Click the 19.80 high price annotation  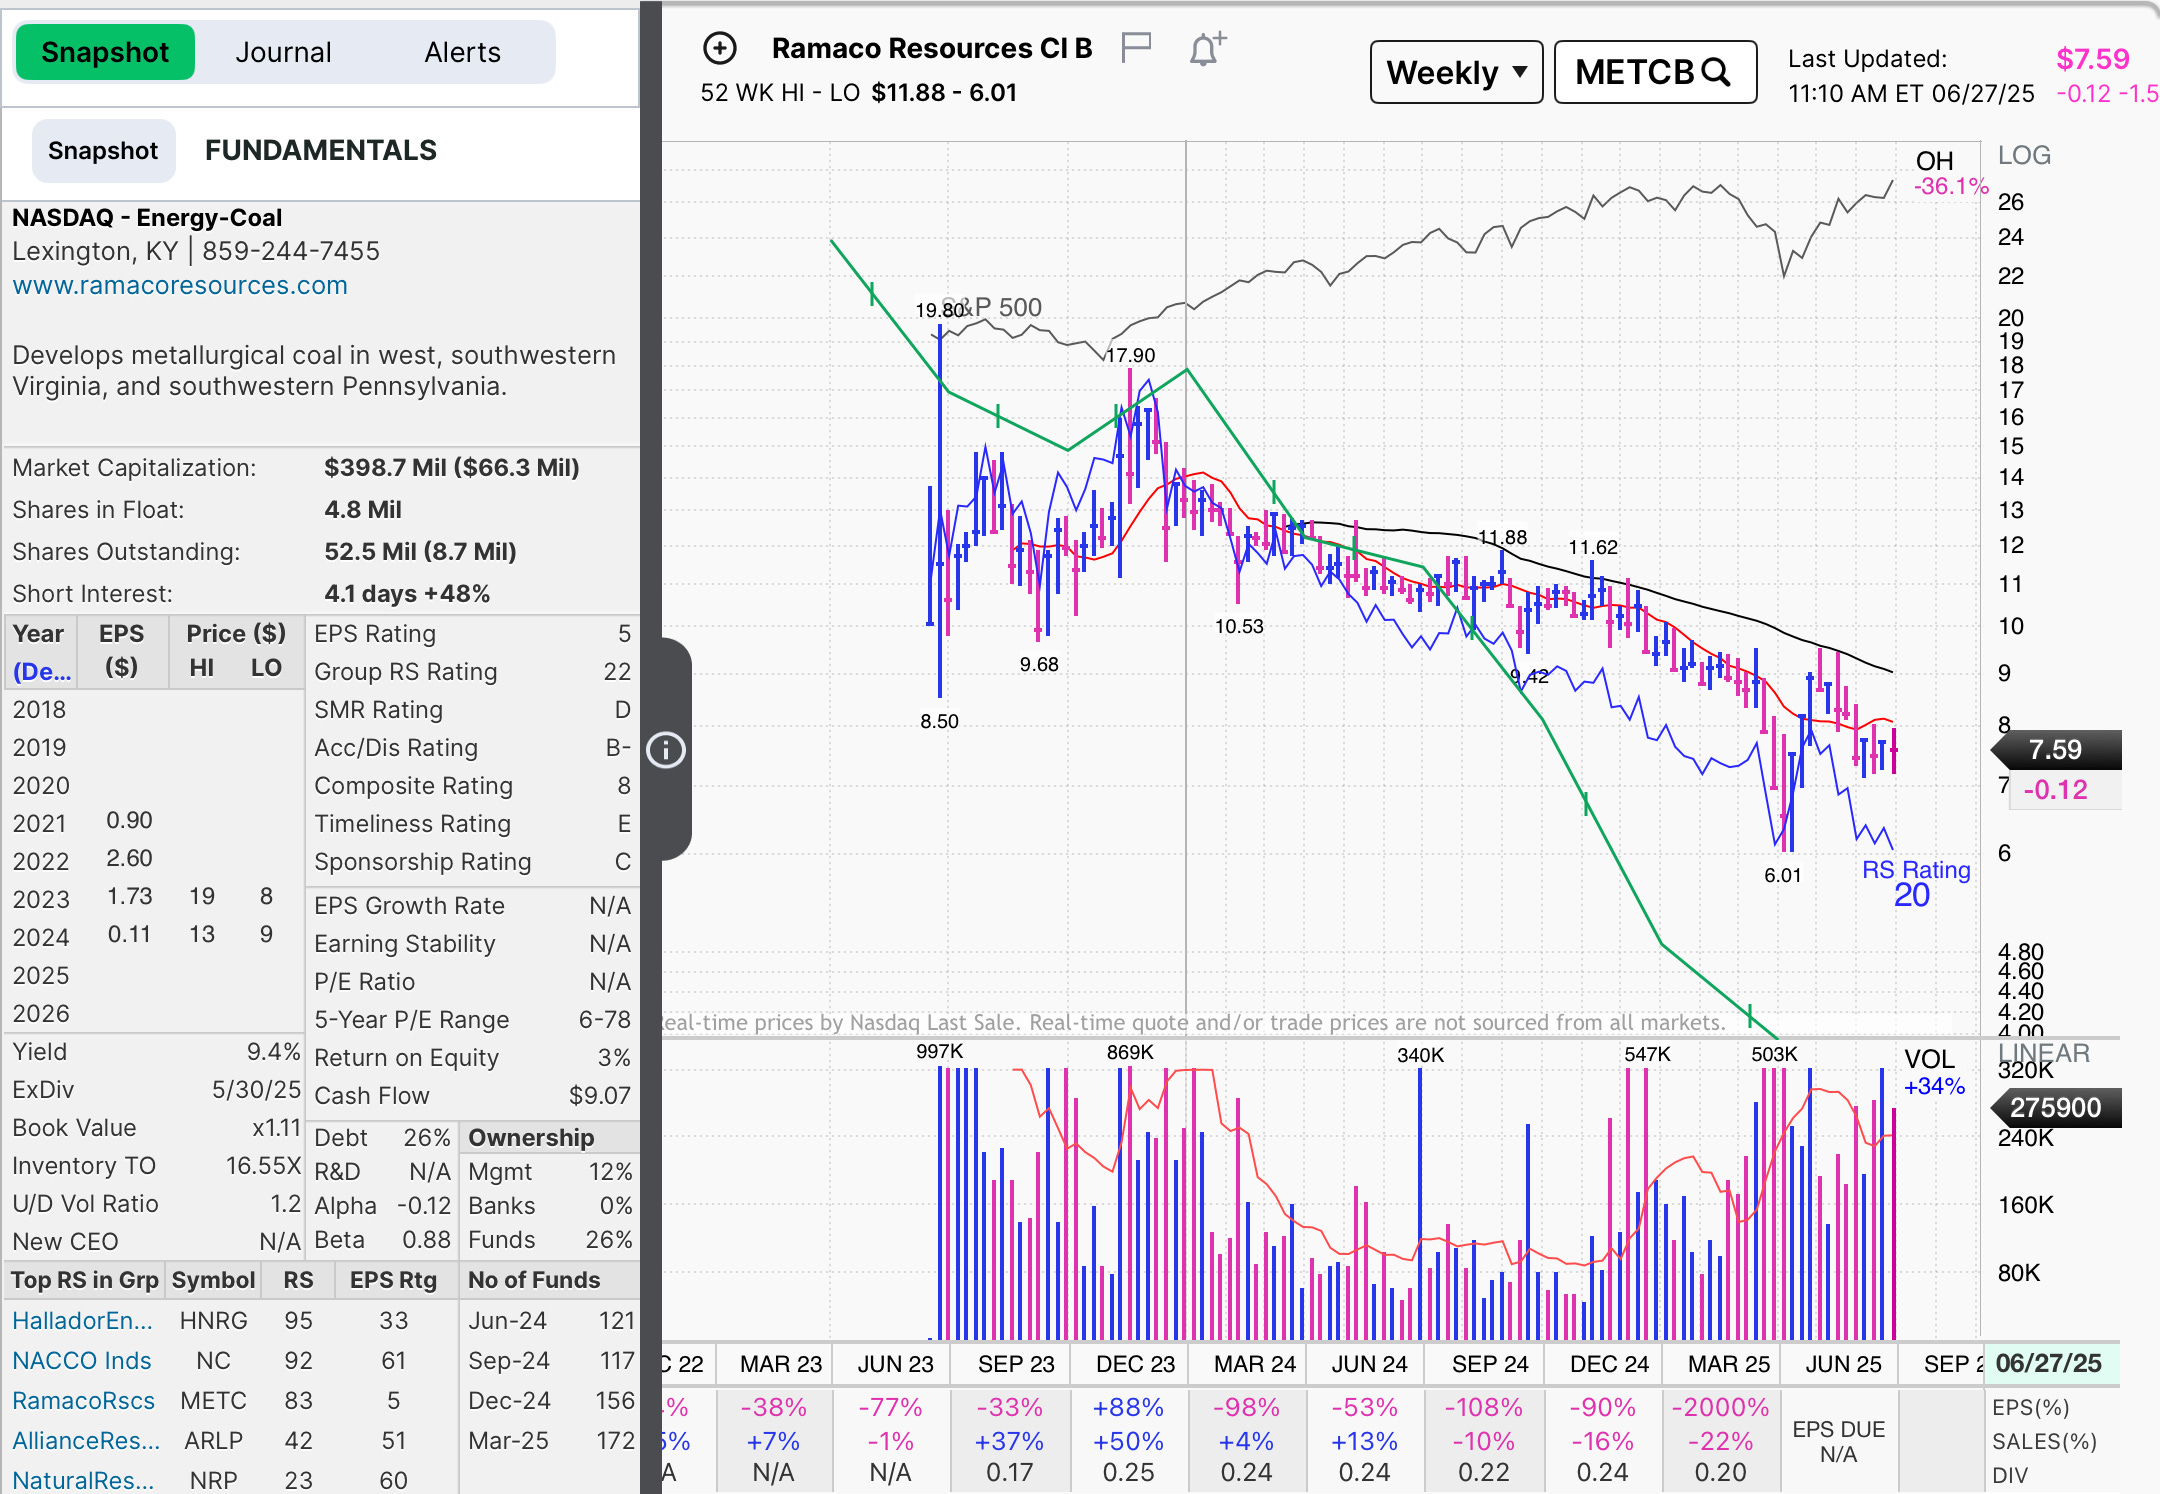coord(939,310)
